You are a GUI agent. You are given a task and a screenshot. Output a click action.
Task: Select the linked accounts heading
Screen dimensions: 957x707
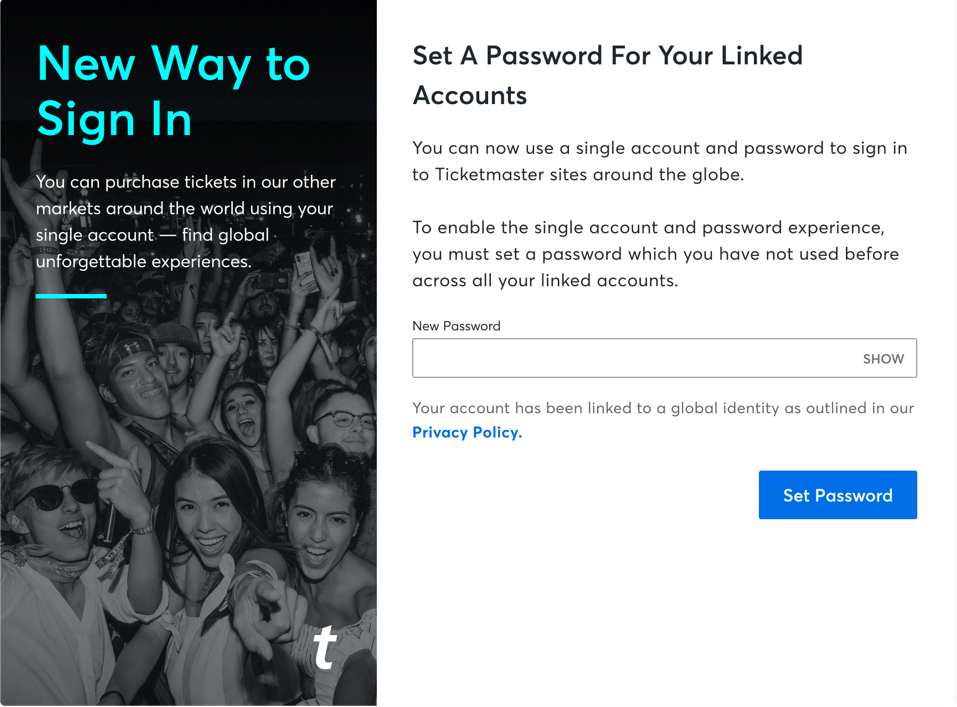point(607,75)
